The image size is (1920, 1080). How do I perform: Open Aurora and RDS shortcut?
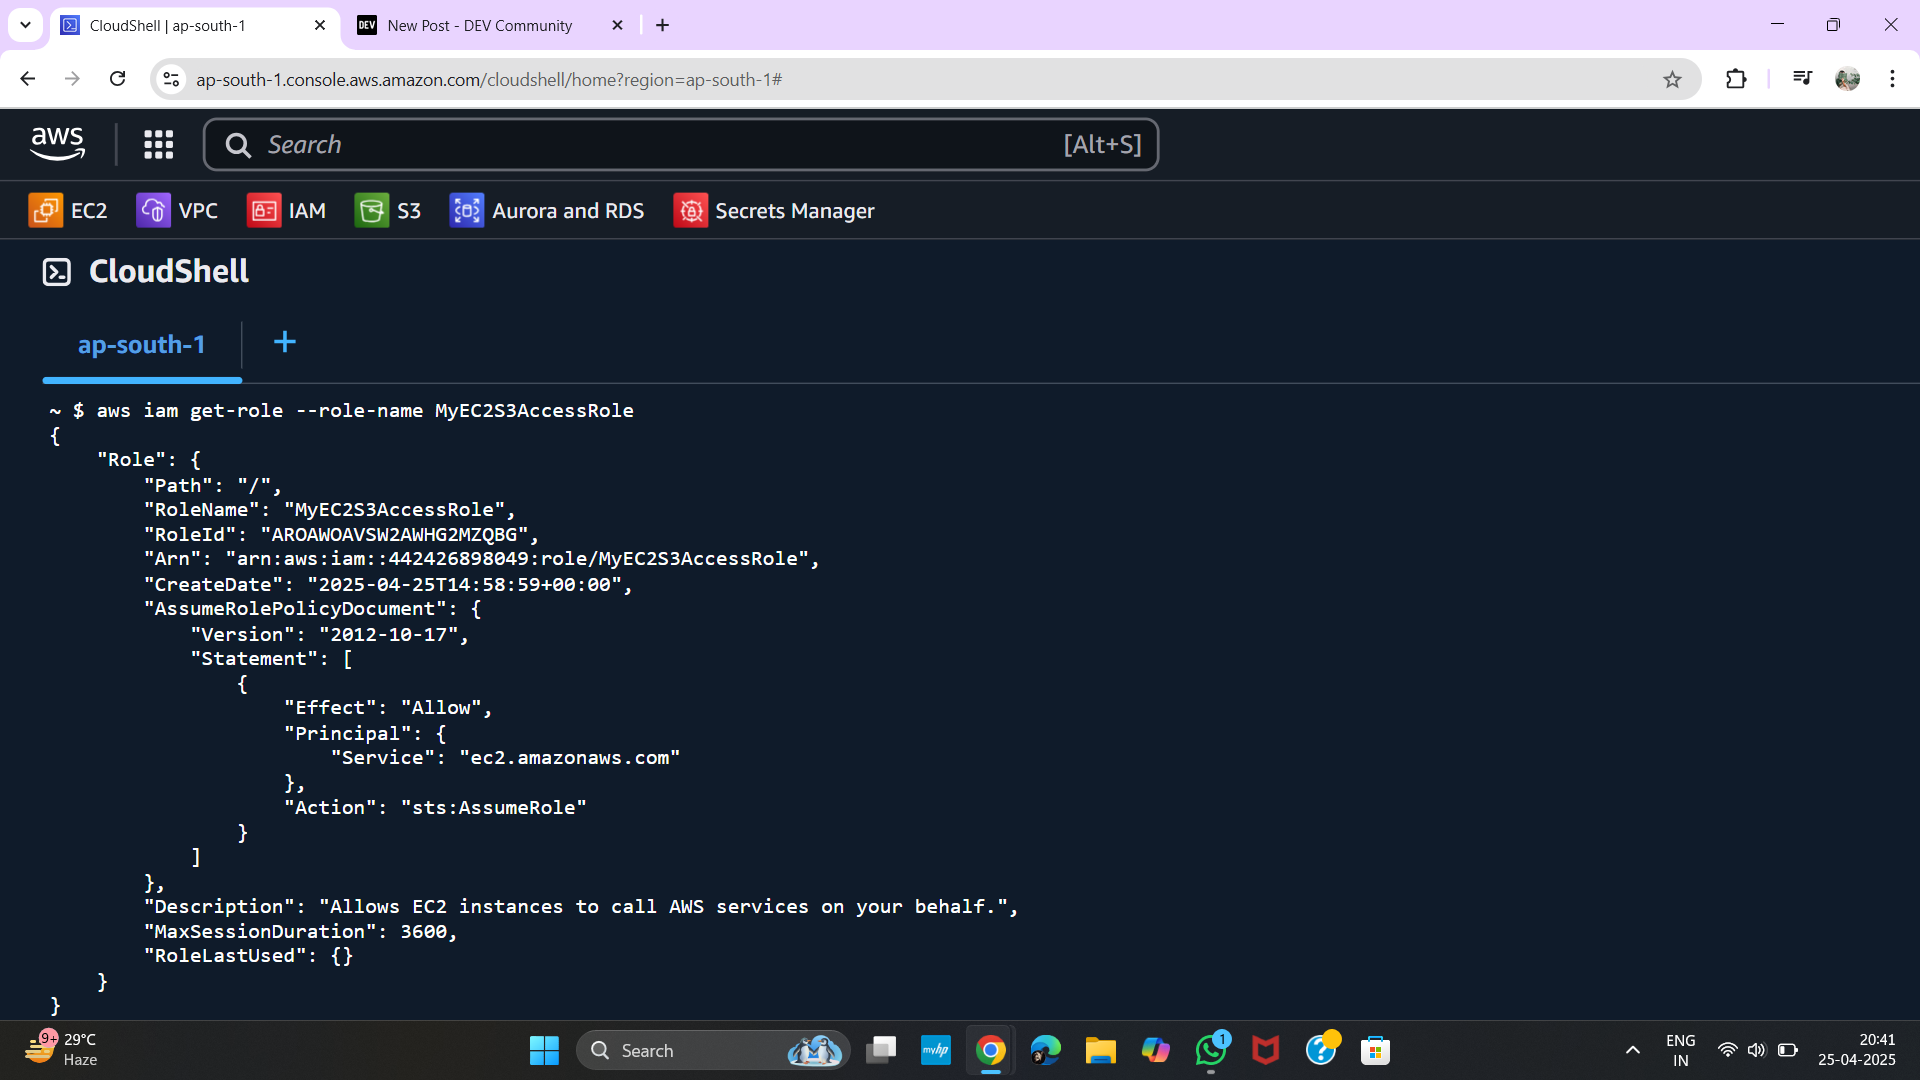547,210
